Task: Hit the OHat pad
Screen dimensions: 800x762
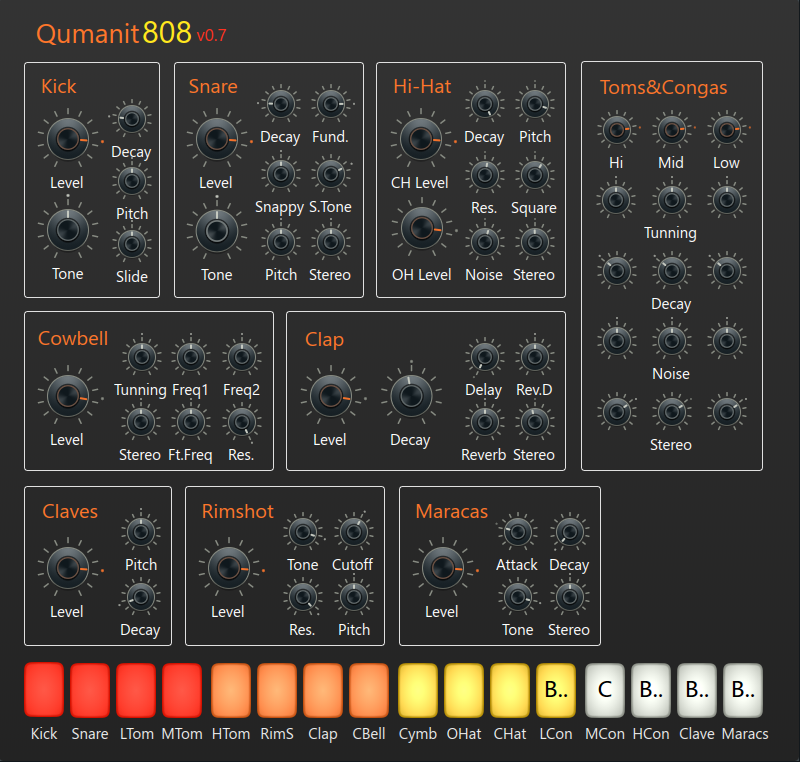Action: pyautogui.click(x=464, y=690)
